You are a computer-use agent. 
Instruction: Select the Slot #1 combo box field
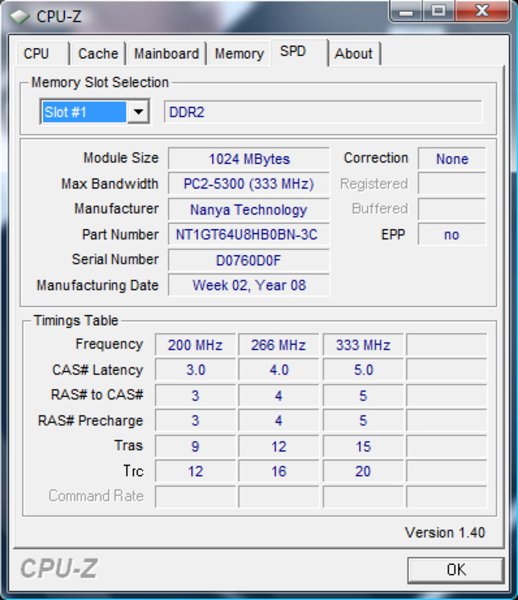94,112
